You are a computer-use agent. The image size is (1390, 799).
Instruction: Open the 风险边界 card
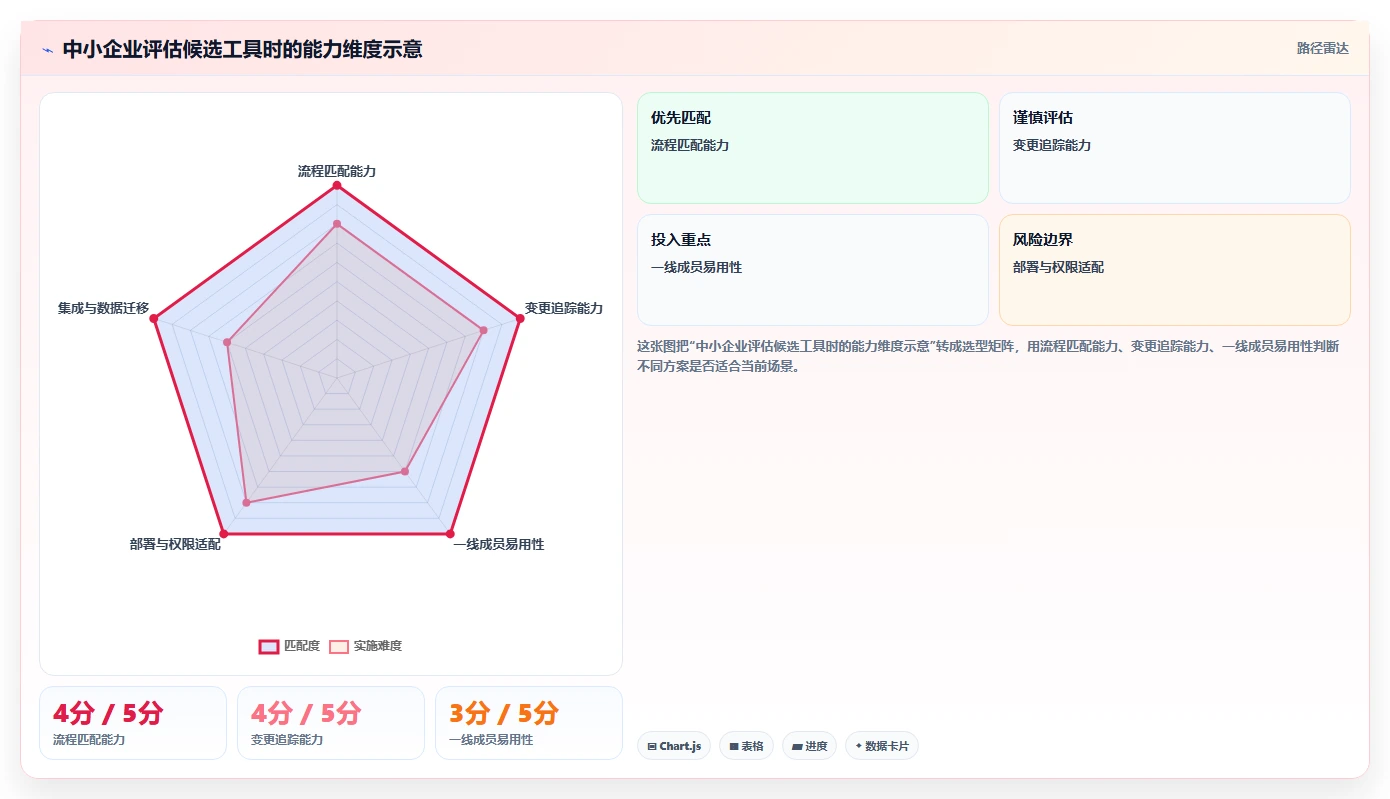[x=1175, y=270]
